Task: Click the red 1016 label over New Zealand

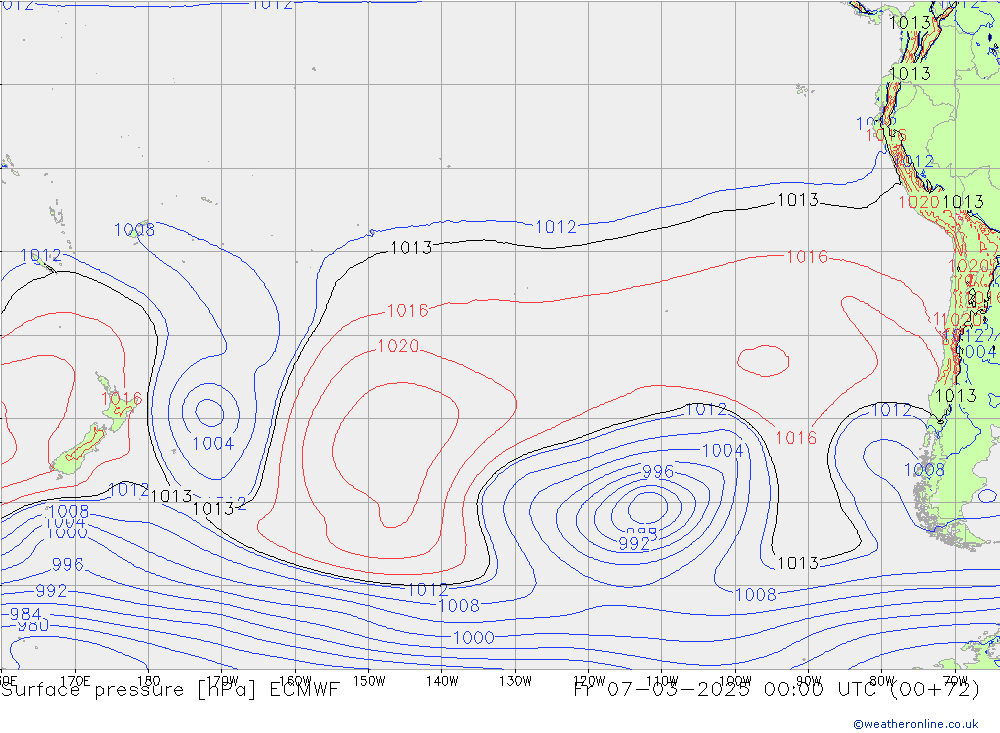Action: tap(122, 399)
